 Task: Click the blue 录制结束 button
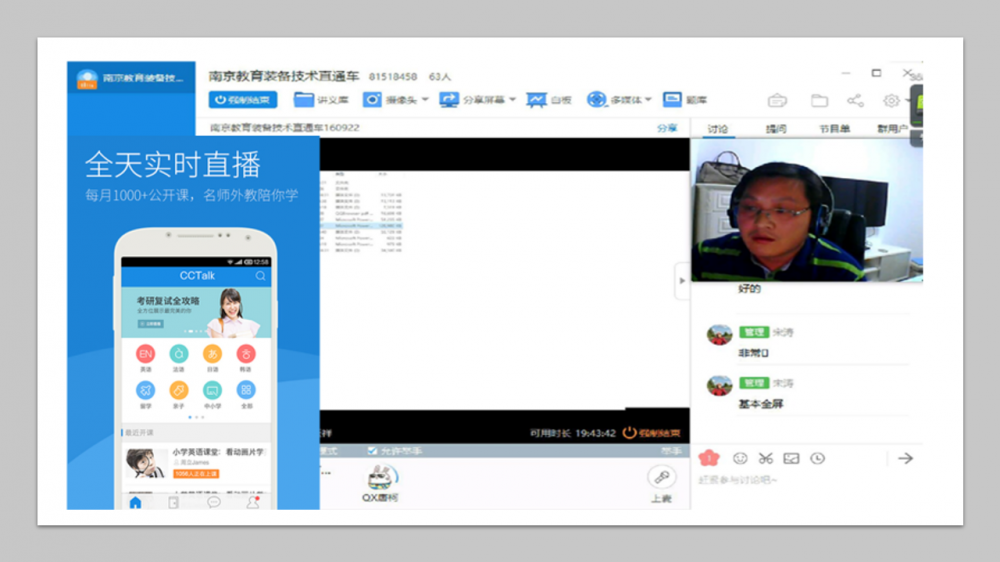243,100
